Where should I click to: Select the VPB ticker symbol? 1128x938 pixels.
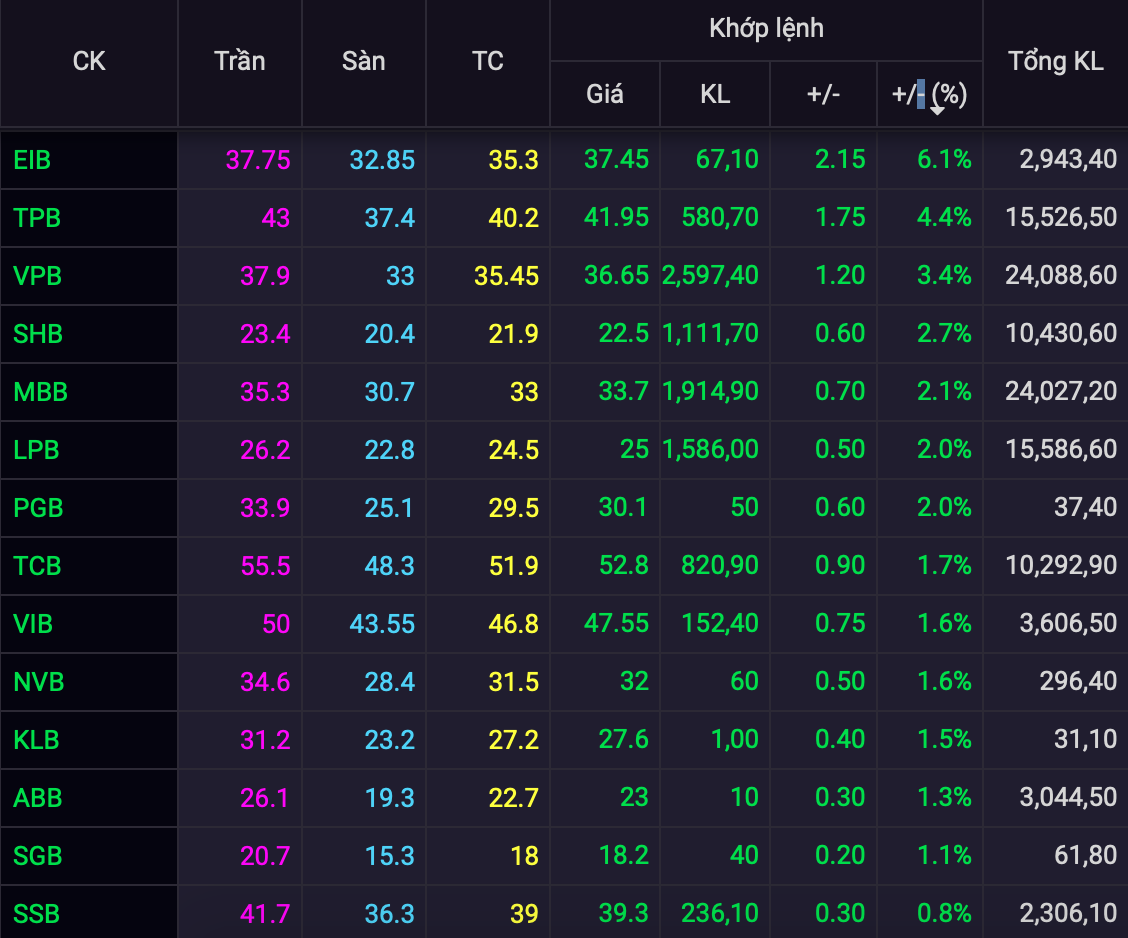pyautogui.click(x=37, y=275)
